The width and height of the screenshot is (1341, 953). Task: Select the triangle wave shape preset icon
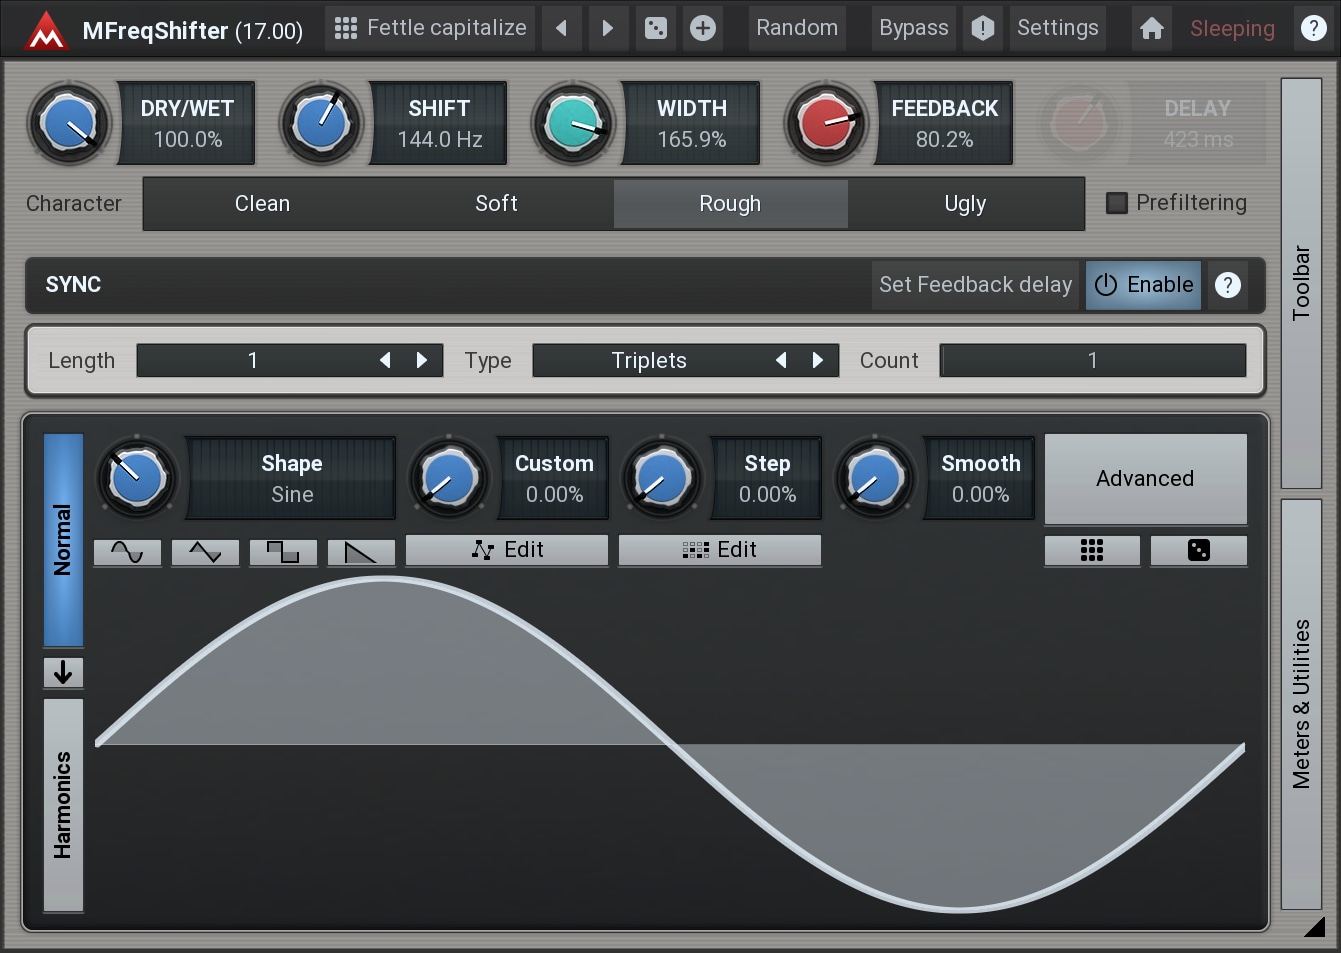(205, 552)
